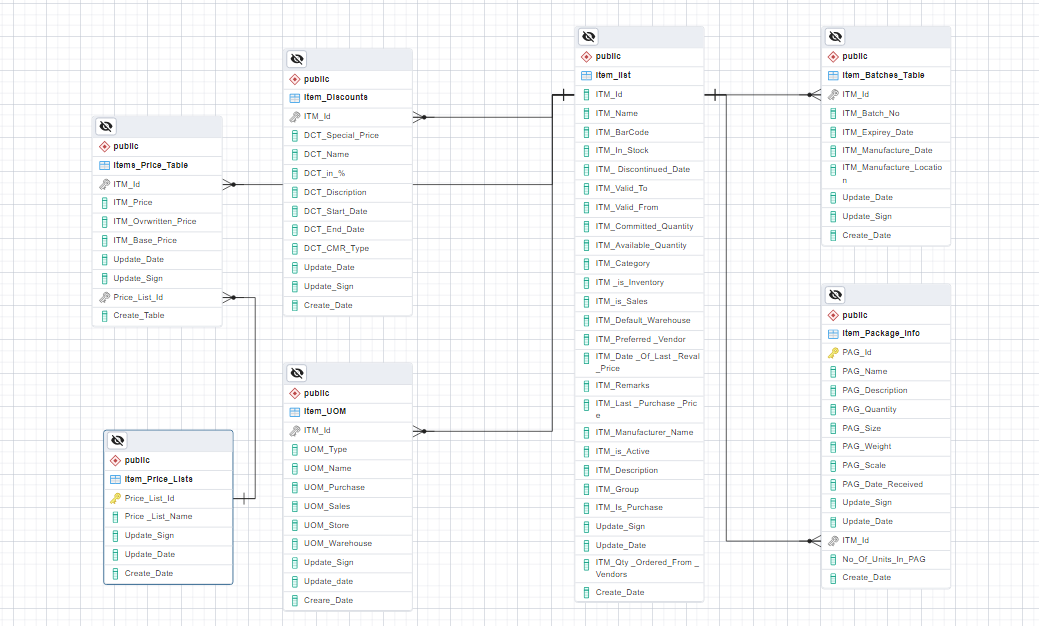Select the Item_list table title

pyautogui.click(x=613, y=75)
